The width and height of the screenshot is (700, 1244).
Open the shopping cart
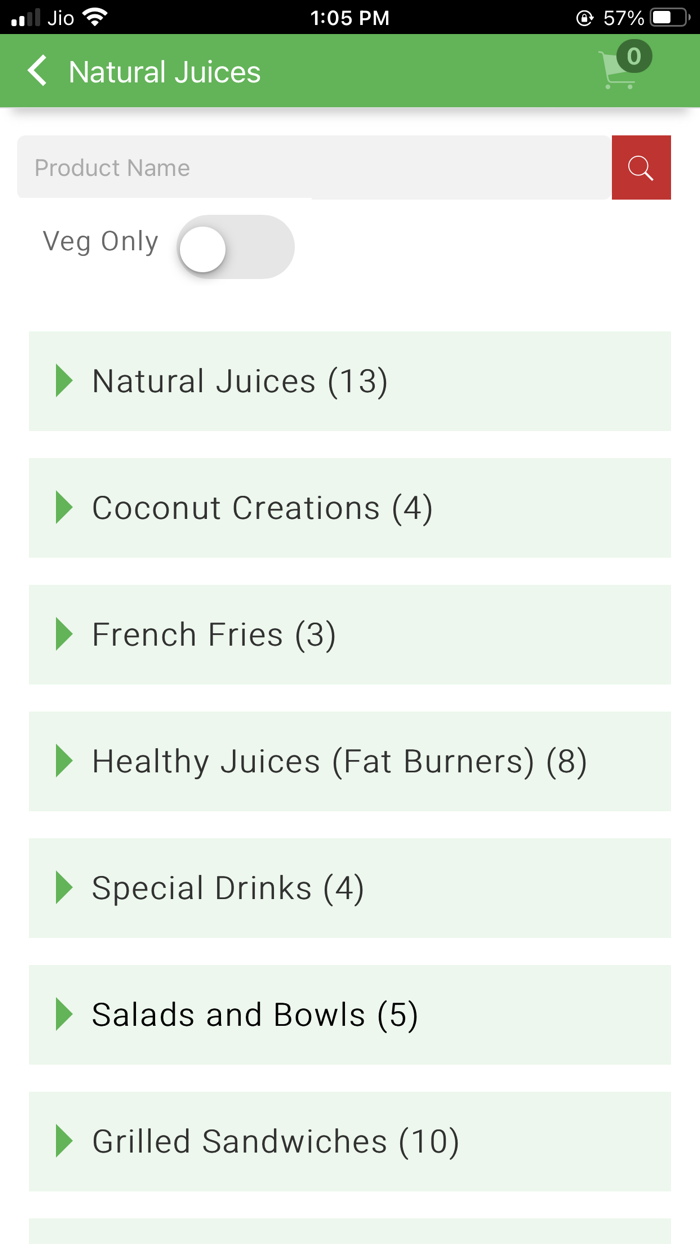(x=620, y=71)
